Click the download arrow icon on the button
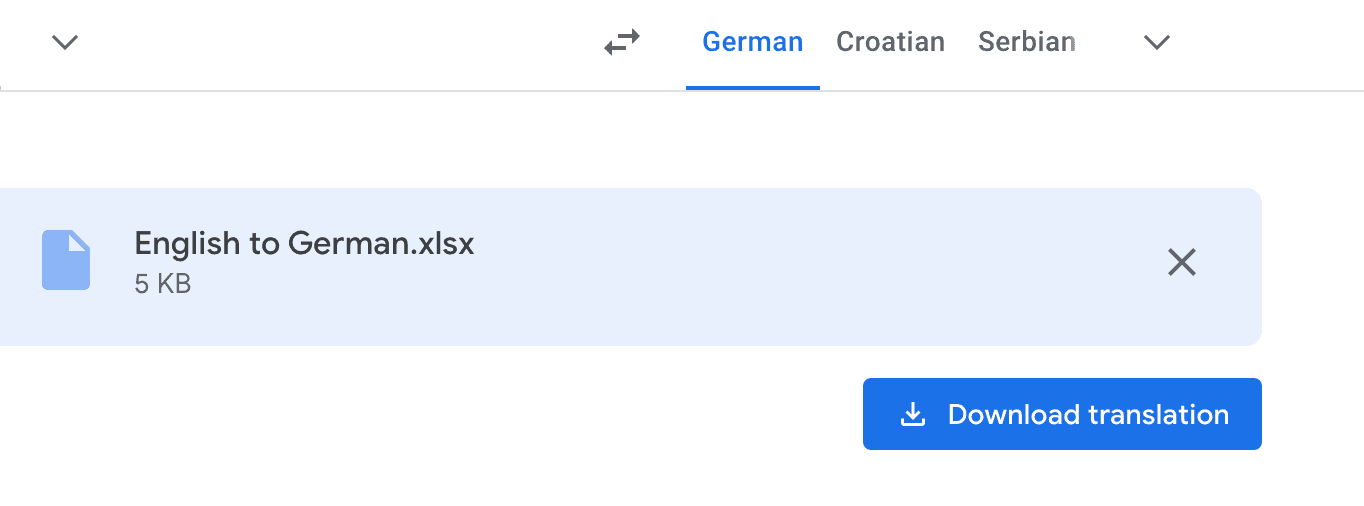 [x=912, y=415]
